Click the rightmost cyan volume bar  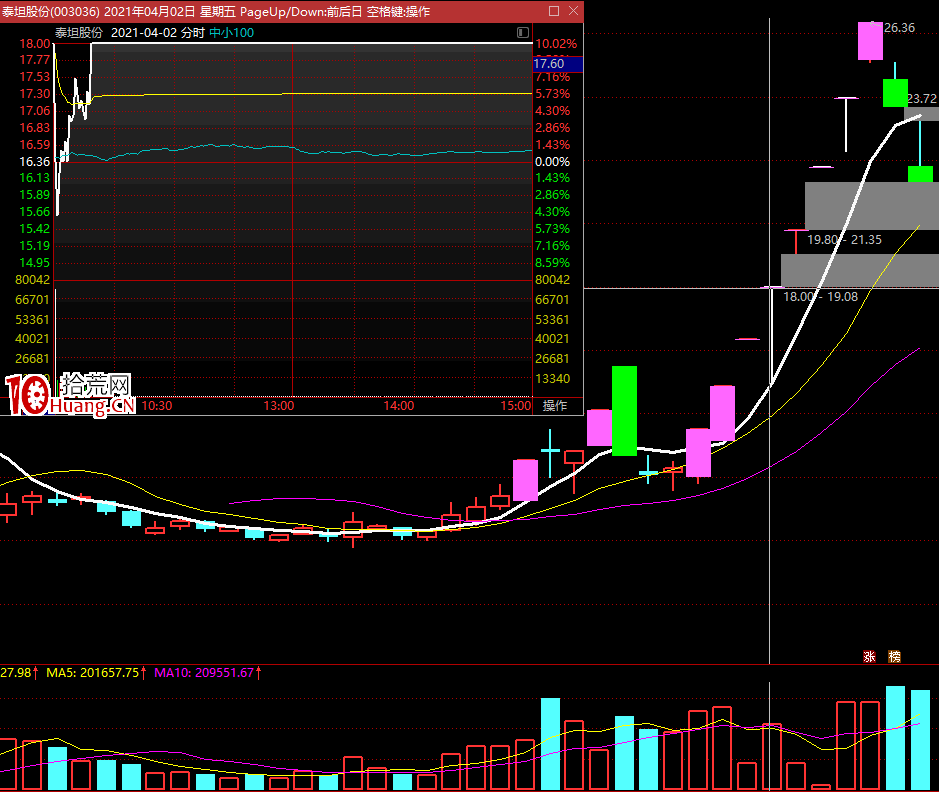point(919,739)
